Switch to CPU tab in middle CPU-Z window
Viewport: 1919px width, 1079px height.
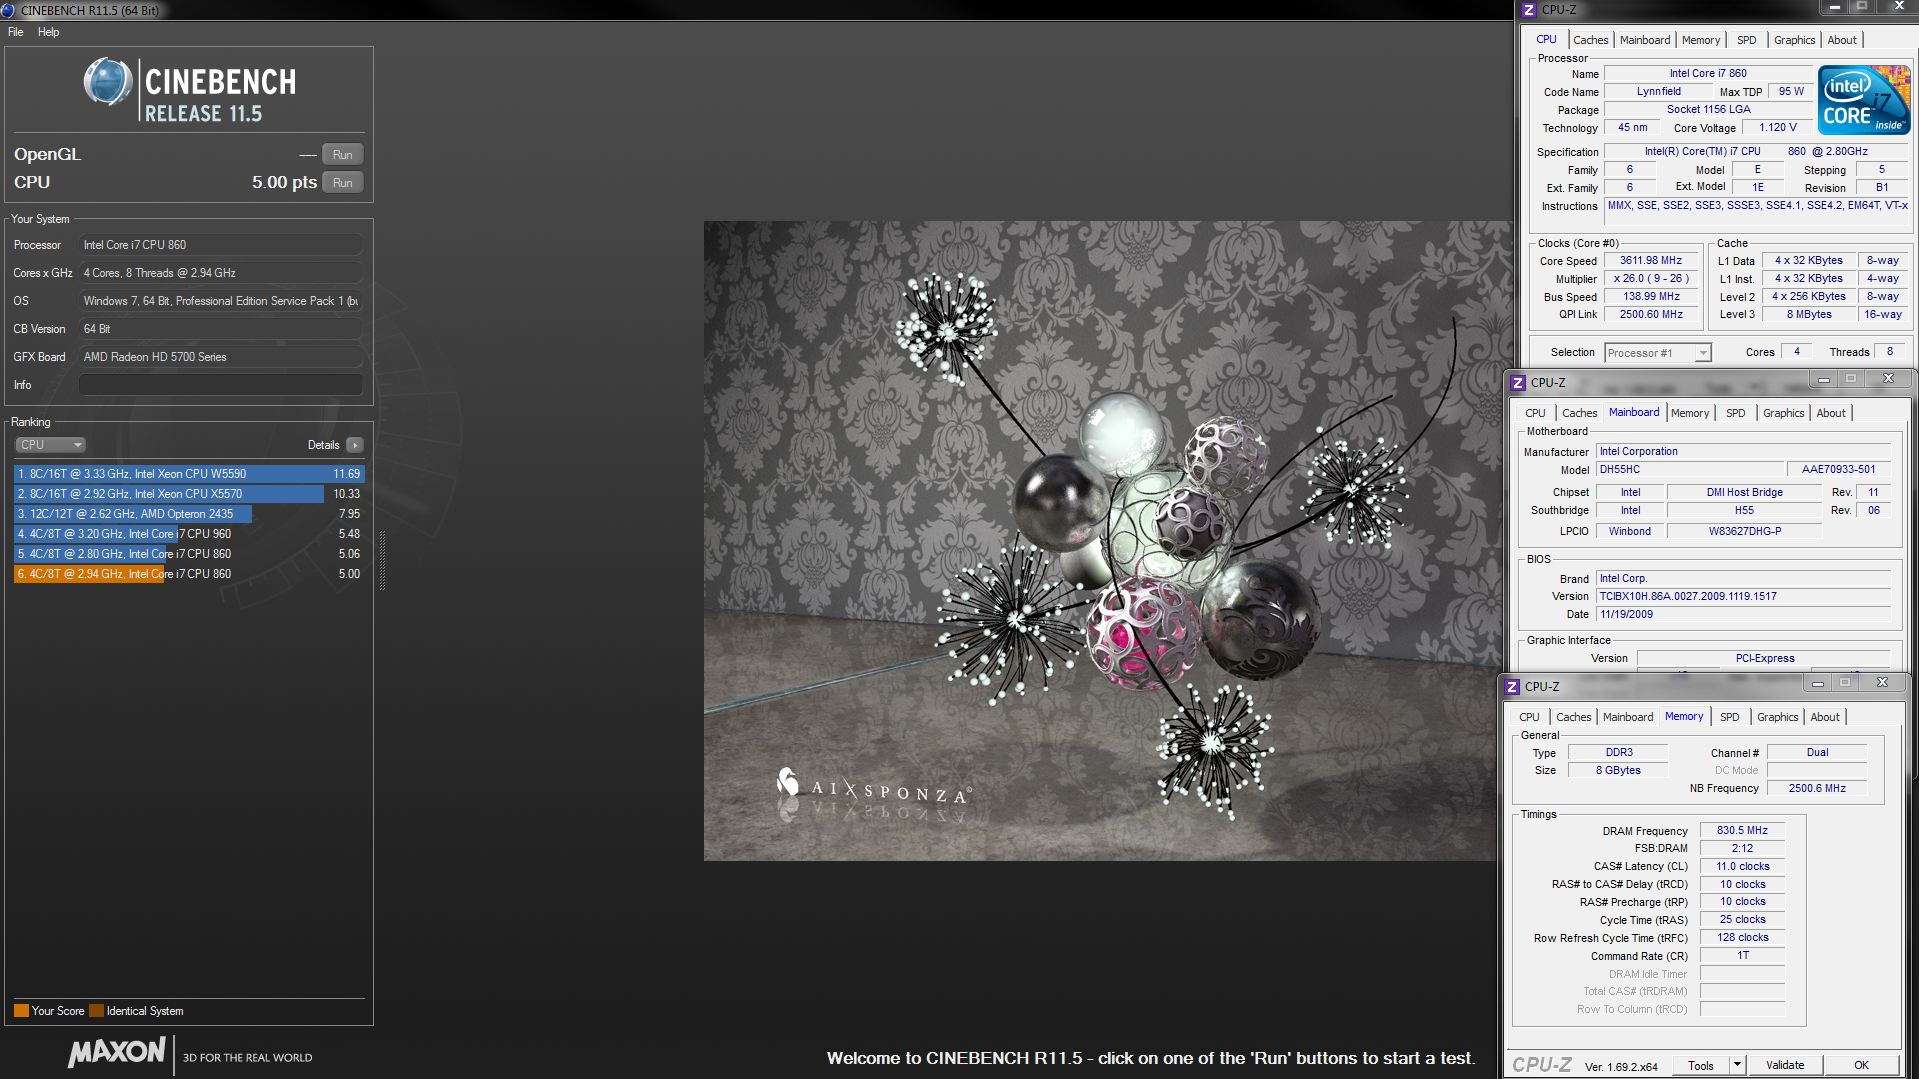[x=1535, y=413]
